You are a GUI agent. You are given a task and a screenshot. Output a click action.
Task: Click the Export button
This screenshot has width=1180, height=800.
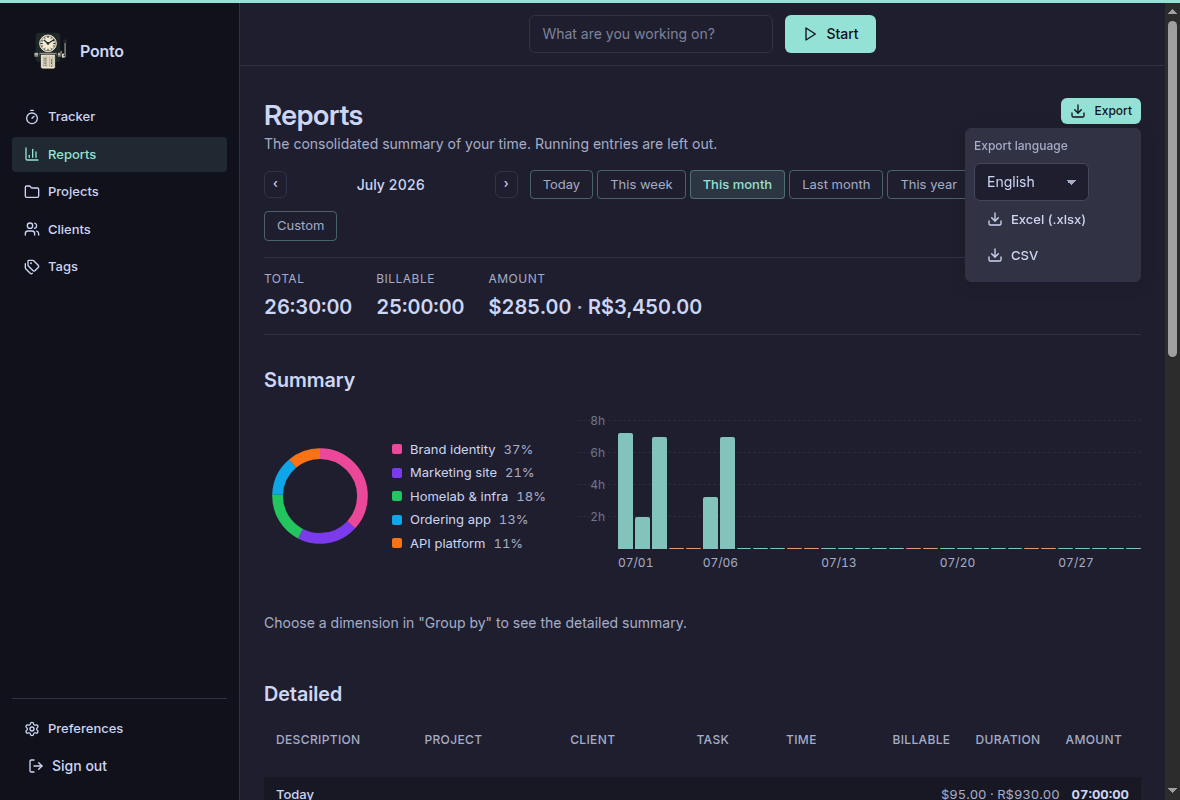1100,111
